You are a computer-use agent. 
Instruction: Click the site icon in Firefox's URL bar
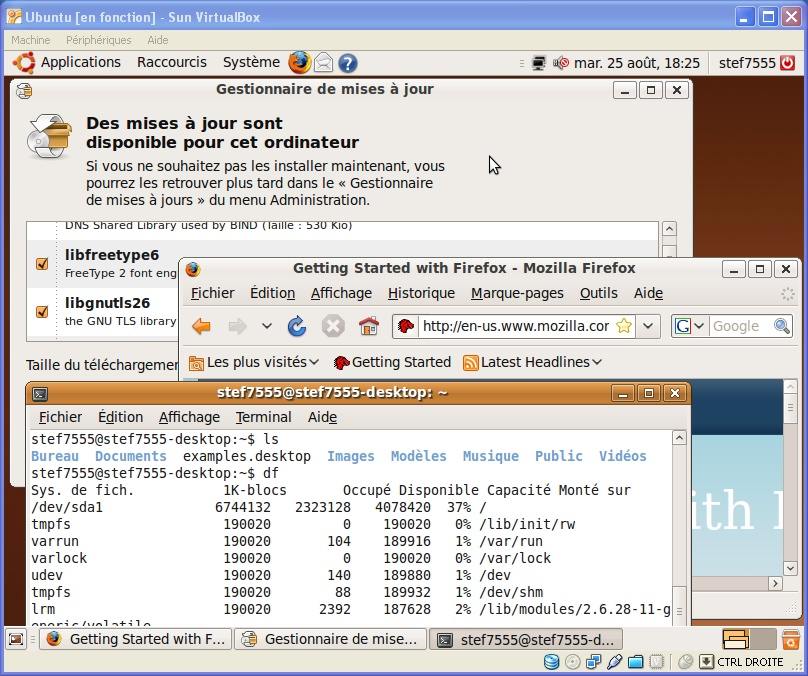tap(406, 326)
